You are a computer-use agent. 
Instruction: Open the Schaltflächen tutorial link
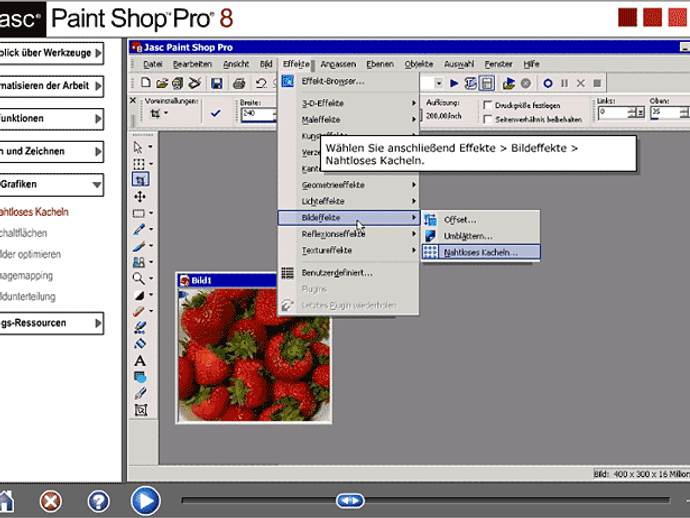click(24, 233)
